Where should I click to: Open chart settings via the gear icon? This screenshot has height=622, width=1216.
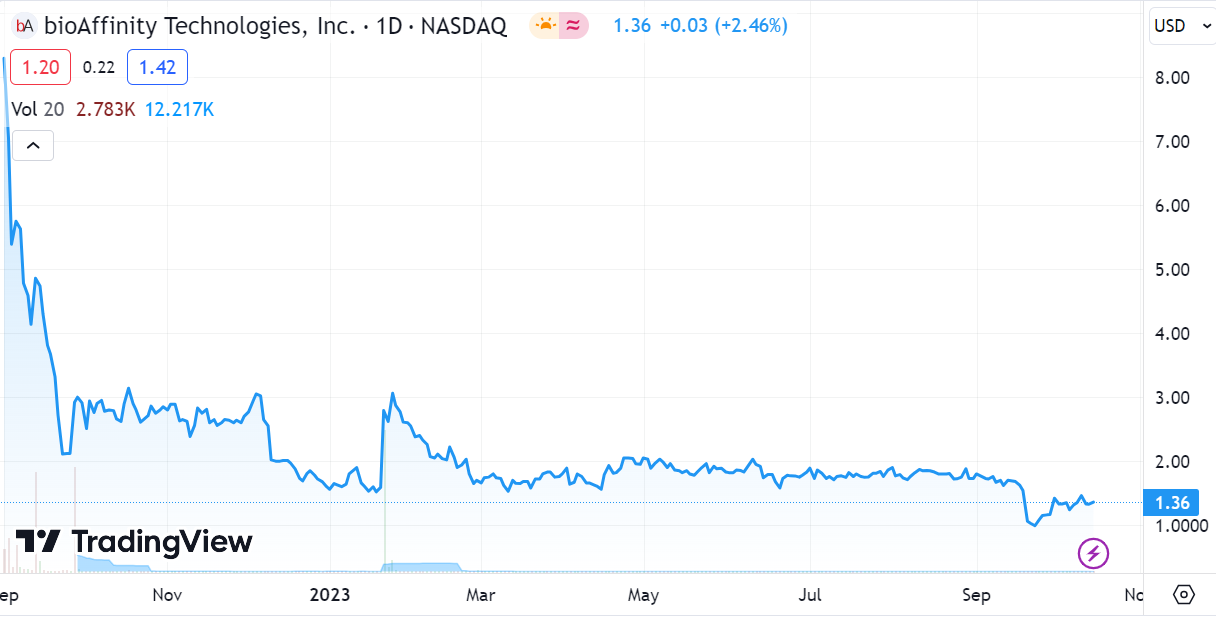click(x=1184, y=595)
